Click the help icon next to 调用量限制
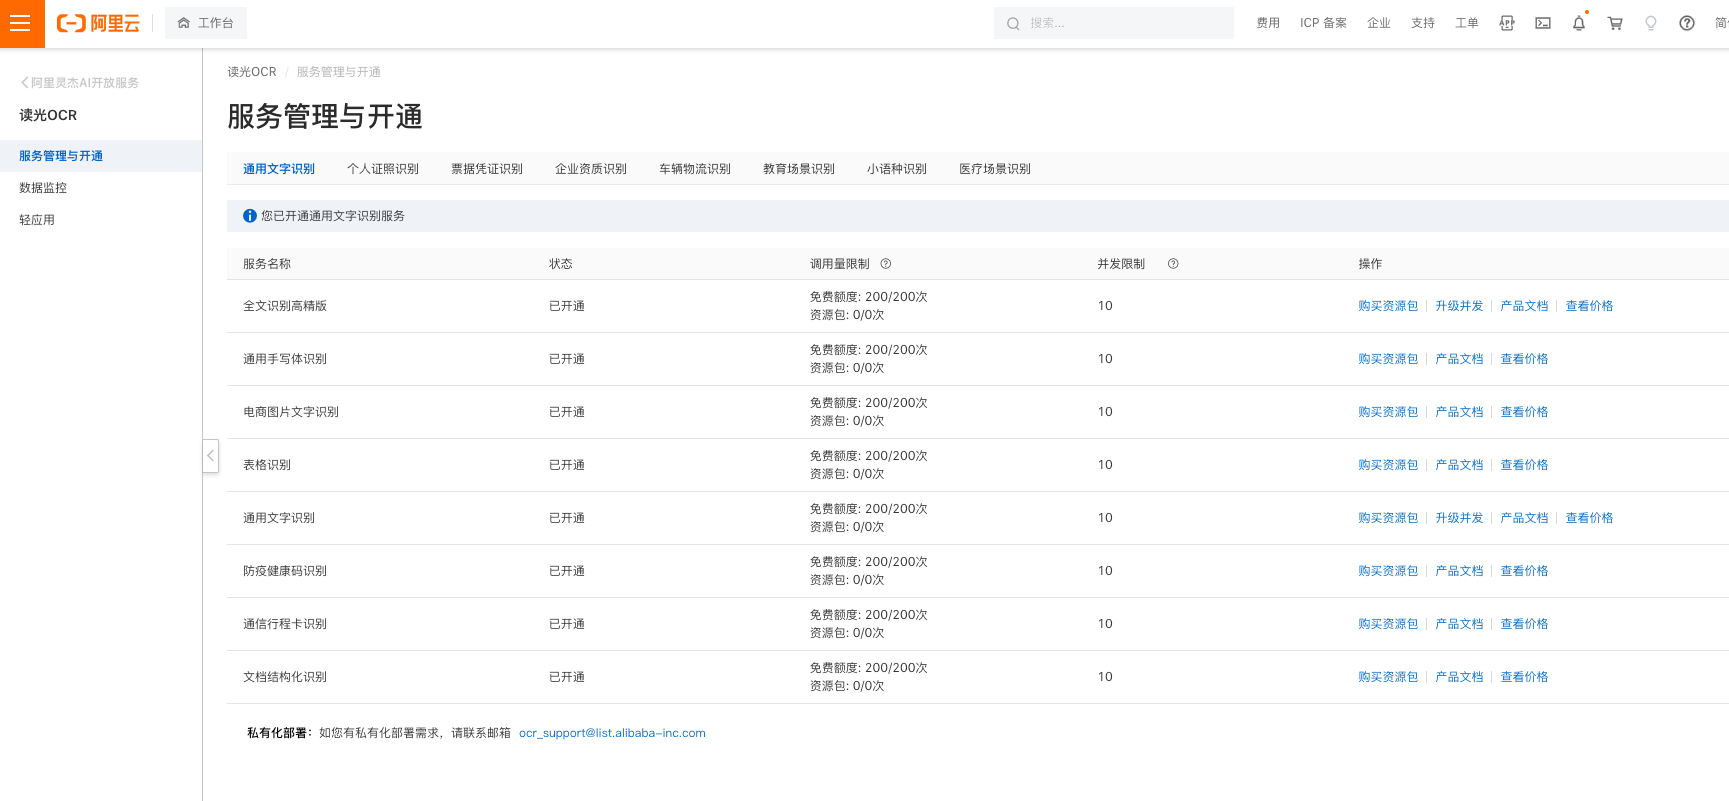Screen dimensions: 1729x801 click(886, 264)
